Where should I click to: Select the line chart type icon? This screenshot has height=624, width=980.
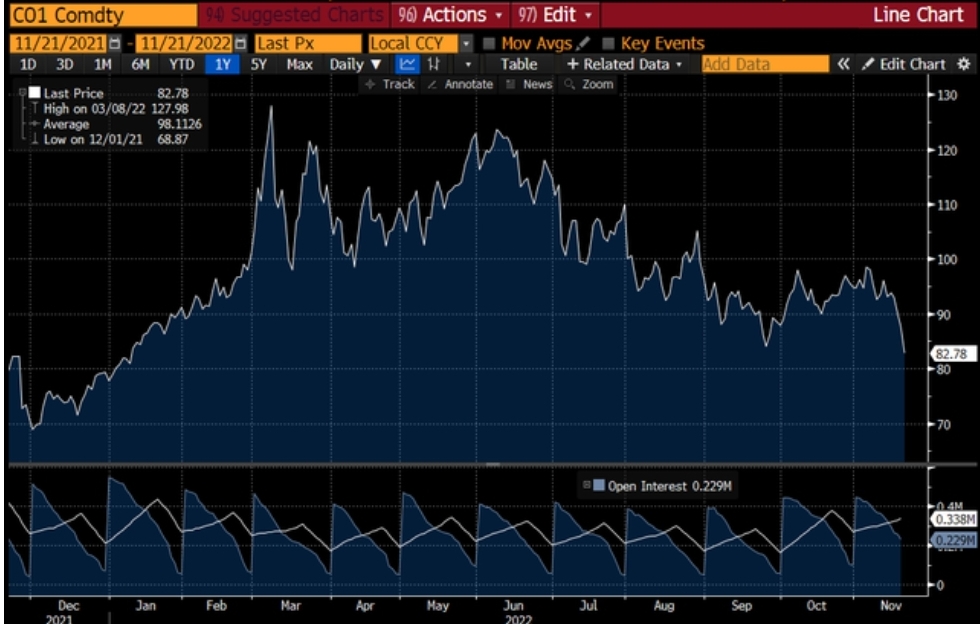coord(407,64)
